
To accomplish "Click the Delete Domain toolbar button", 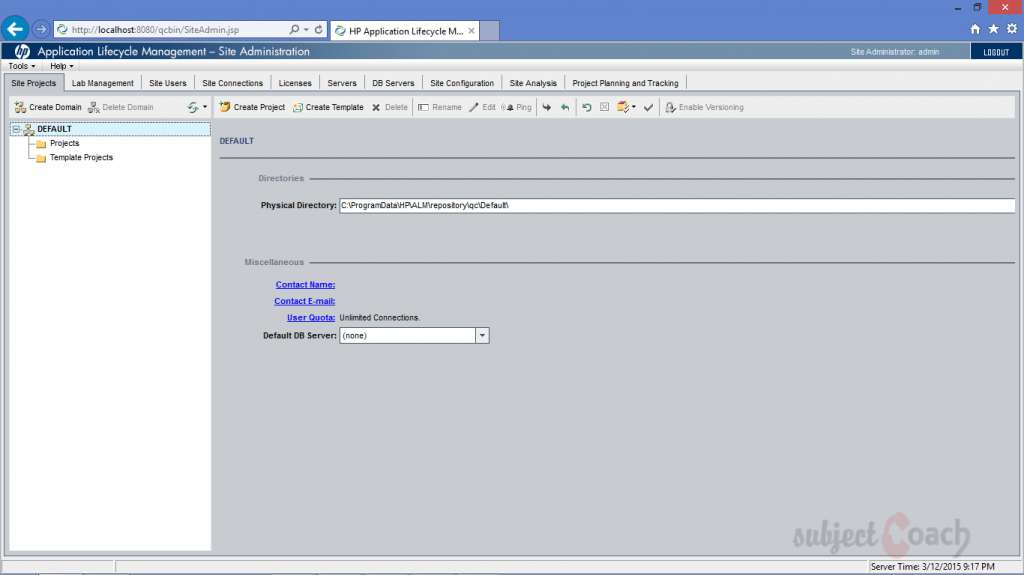I will 121,107.
